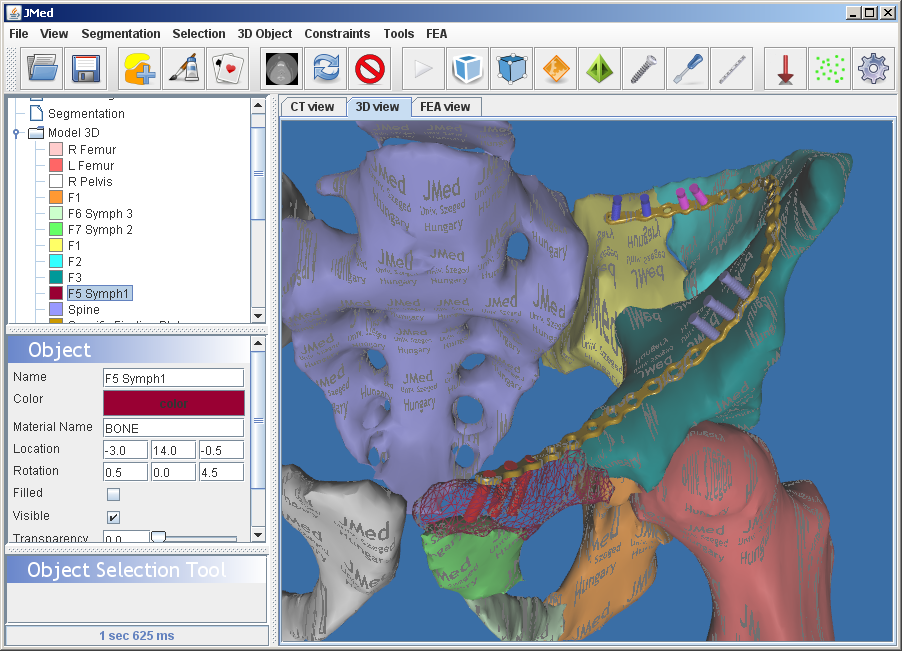This screenshot has height=651, width=902.
Task: Toggle the Filled checkbox
Action: click(114, 495)
